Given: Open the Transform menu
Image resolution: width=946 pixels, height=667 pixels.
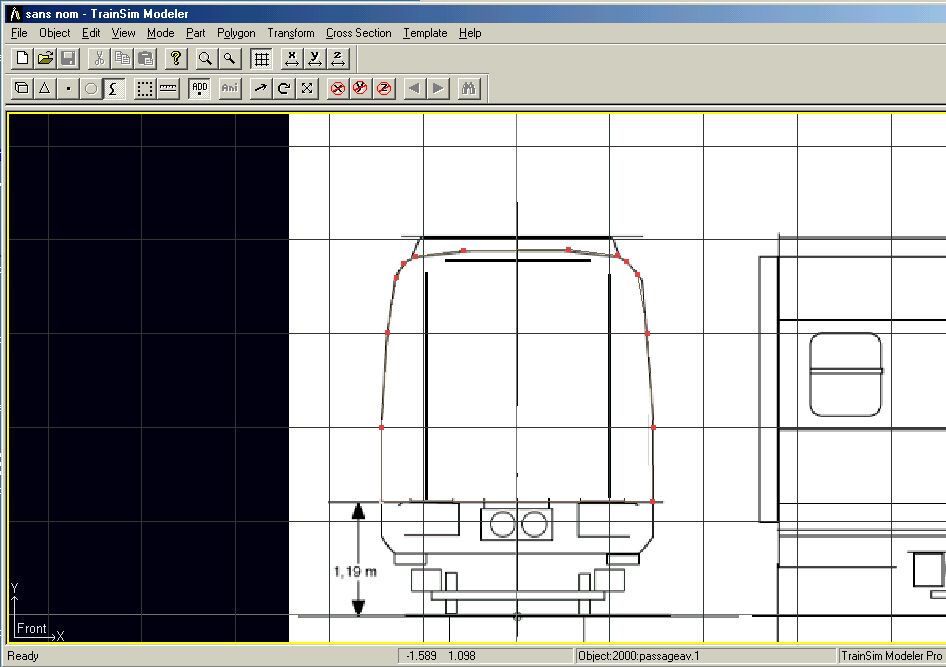Looking at the screenshot, I should pos(290,33).
